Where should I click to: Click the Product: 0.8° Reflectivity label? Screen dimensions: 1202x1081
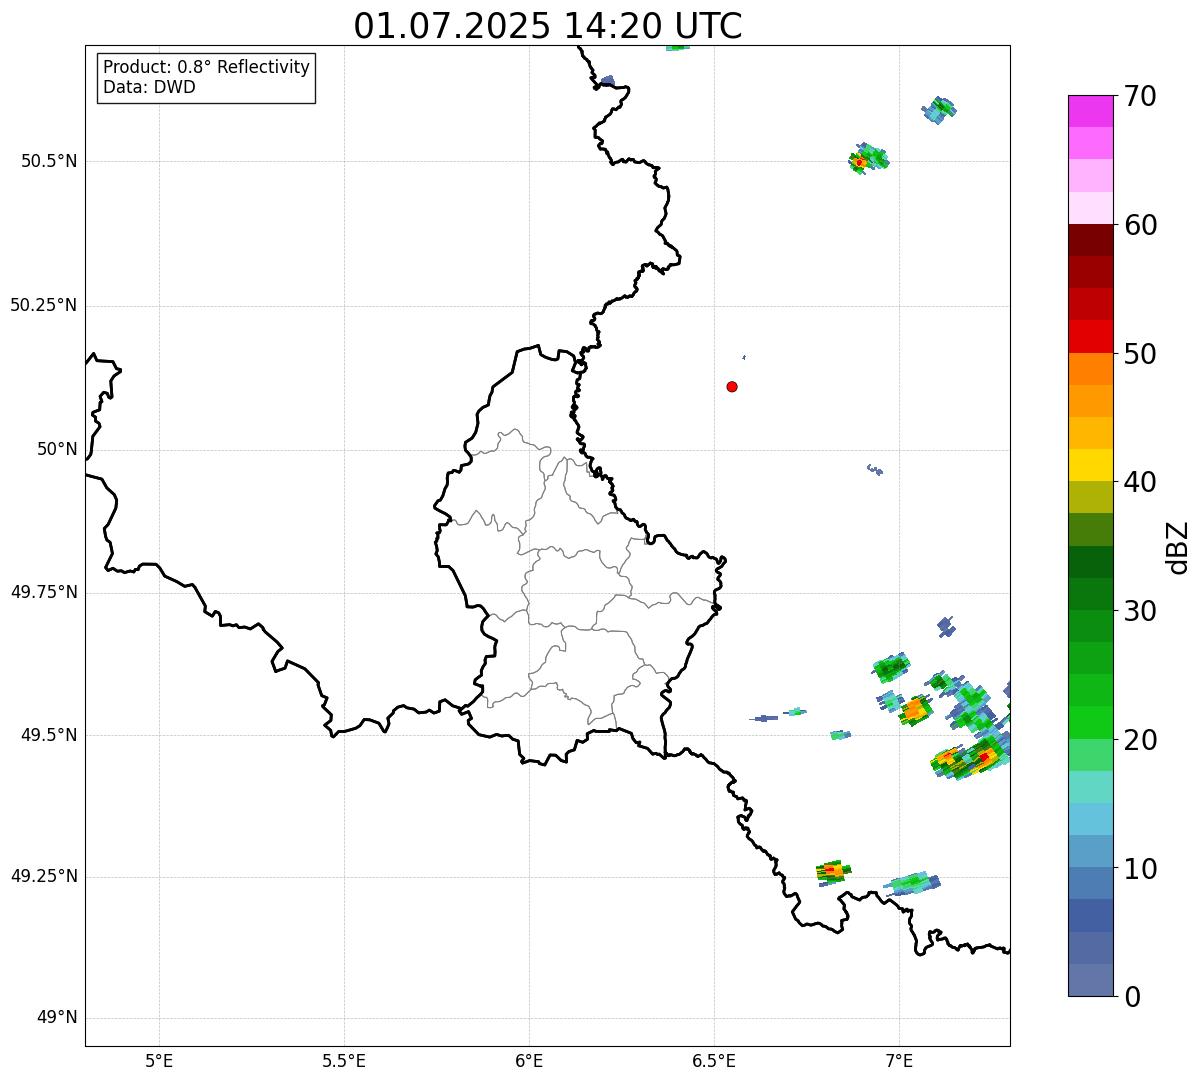coord(207,67)
